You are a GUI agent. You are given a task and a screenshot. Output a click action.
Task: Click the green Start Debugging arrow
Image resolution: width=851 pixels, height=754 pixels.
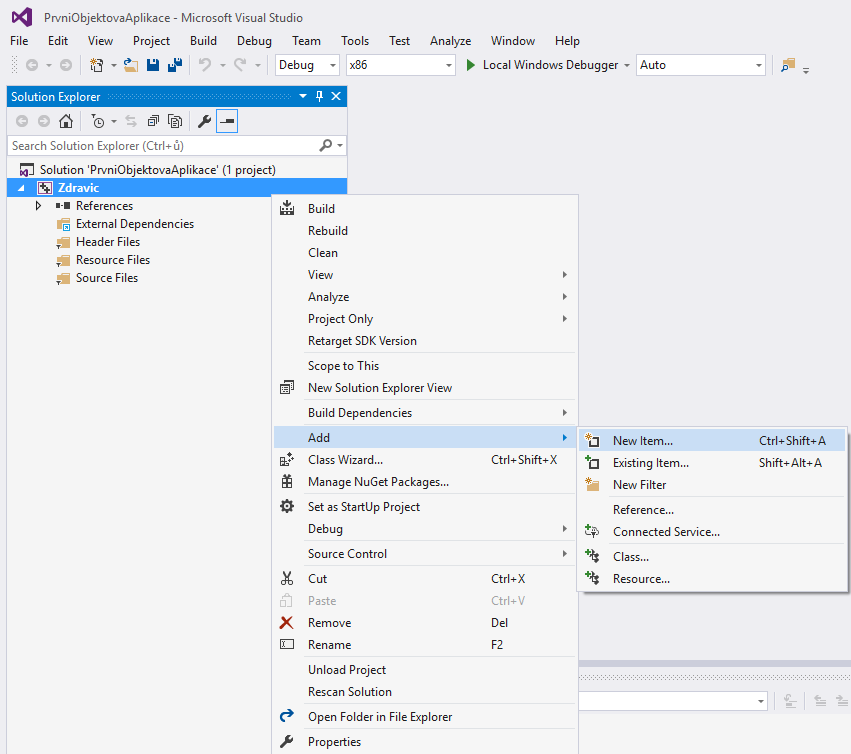[x=471, y=65]
